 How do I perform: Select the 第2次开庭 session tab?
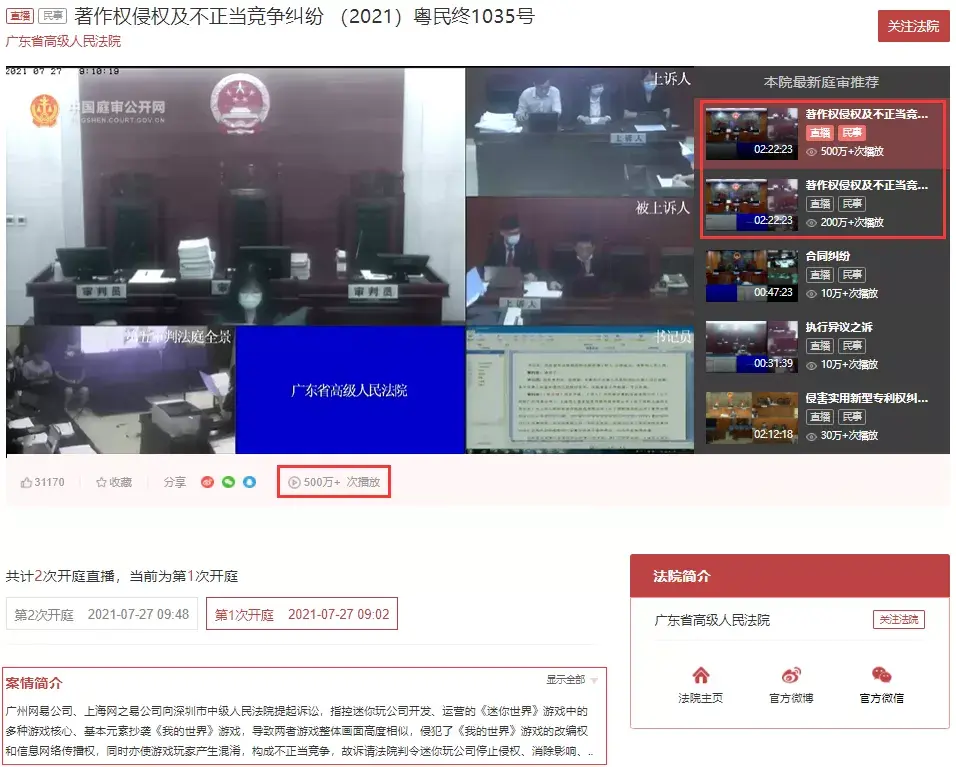pos(102,614)
